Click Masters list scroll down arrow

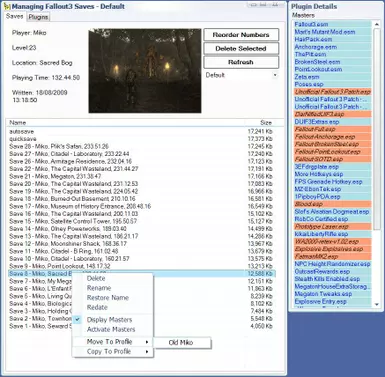(377, 304)
